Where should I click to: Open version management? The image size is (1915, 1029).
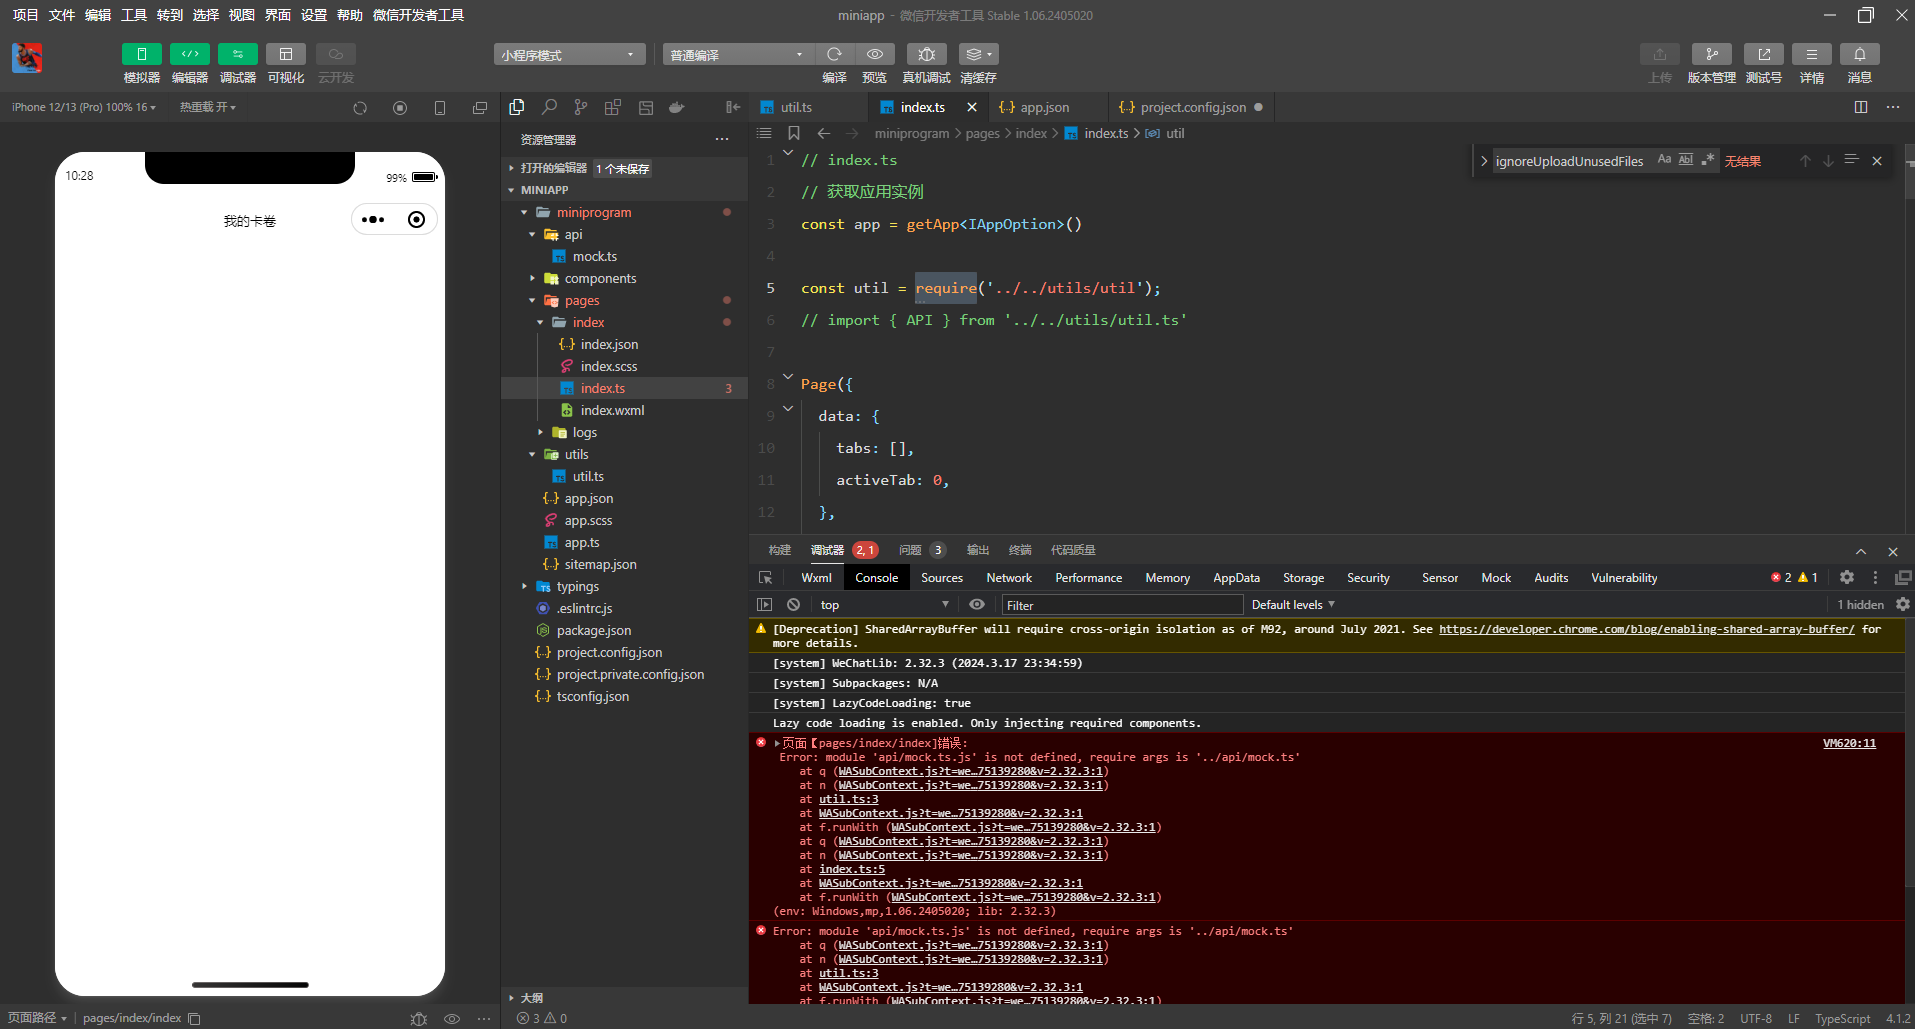pos(1711,54)
